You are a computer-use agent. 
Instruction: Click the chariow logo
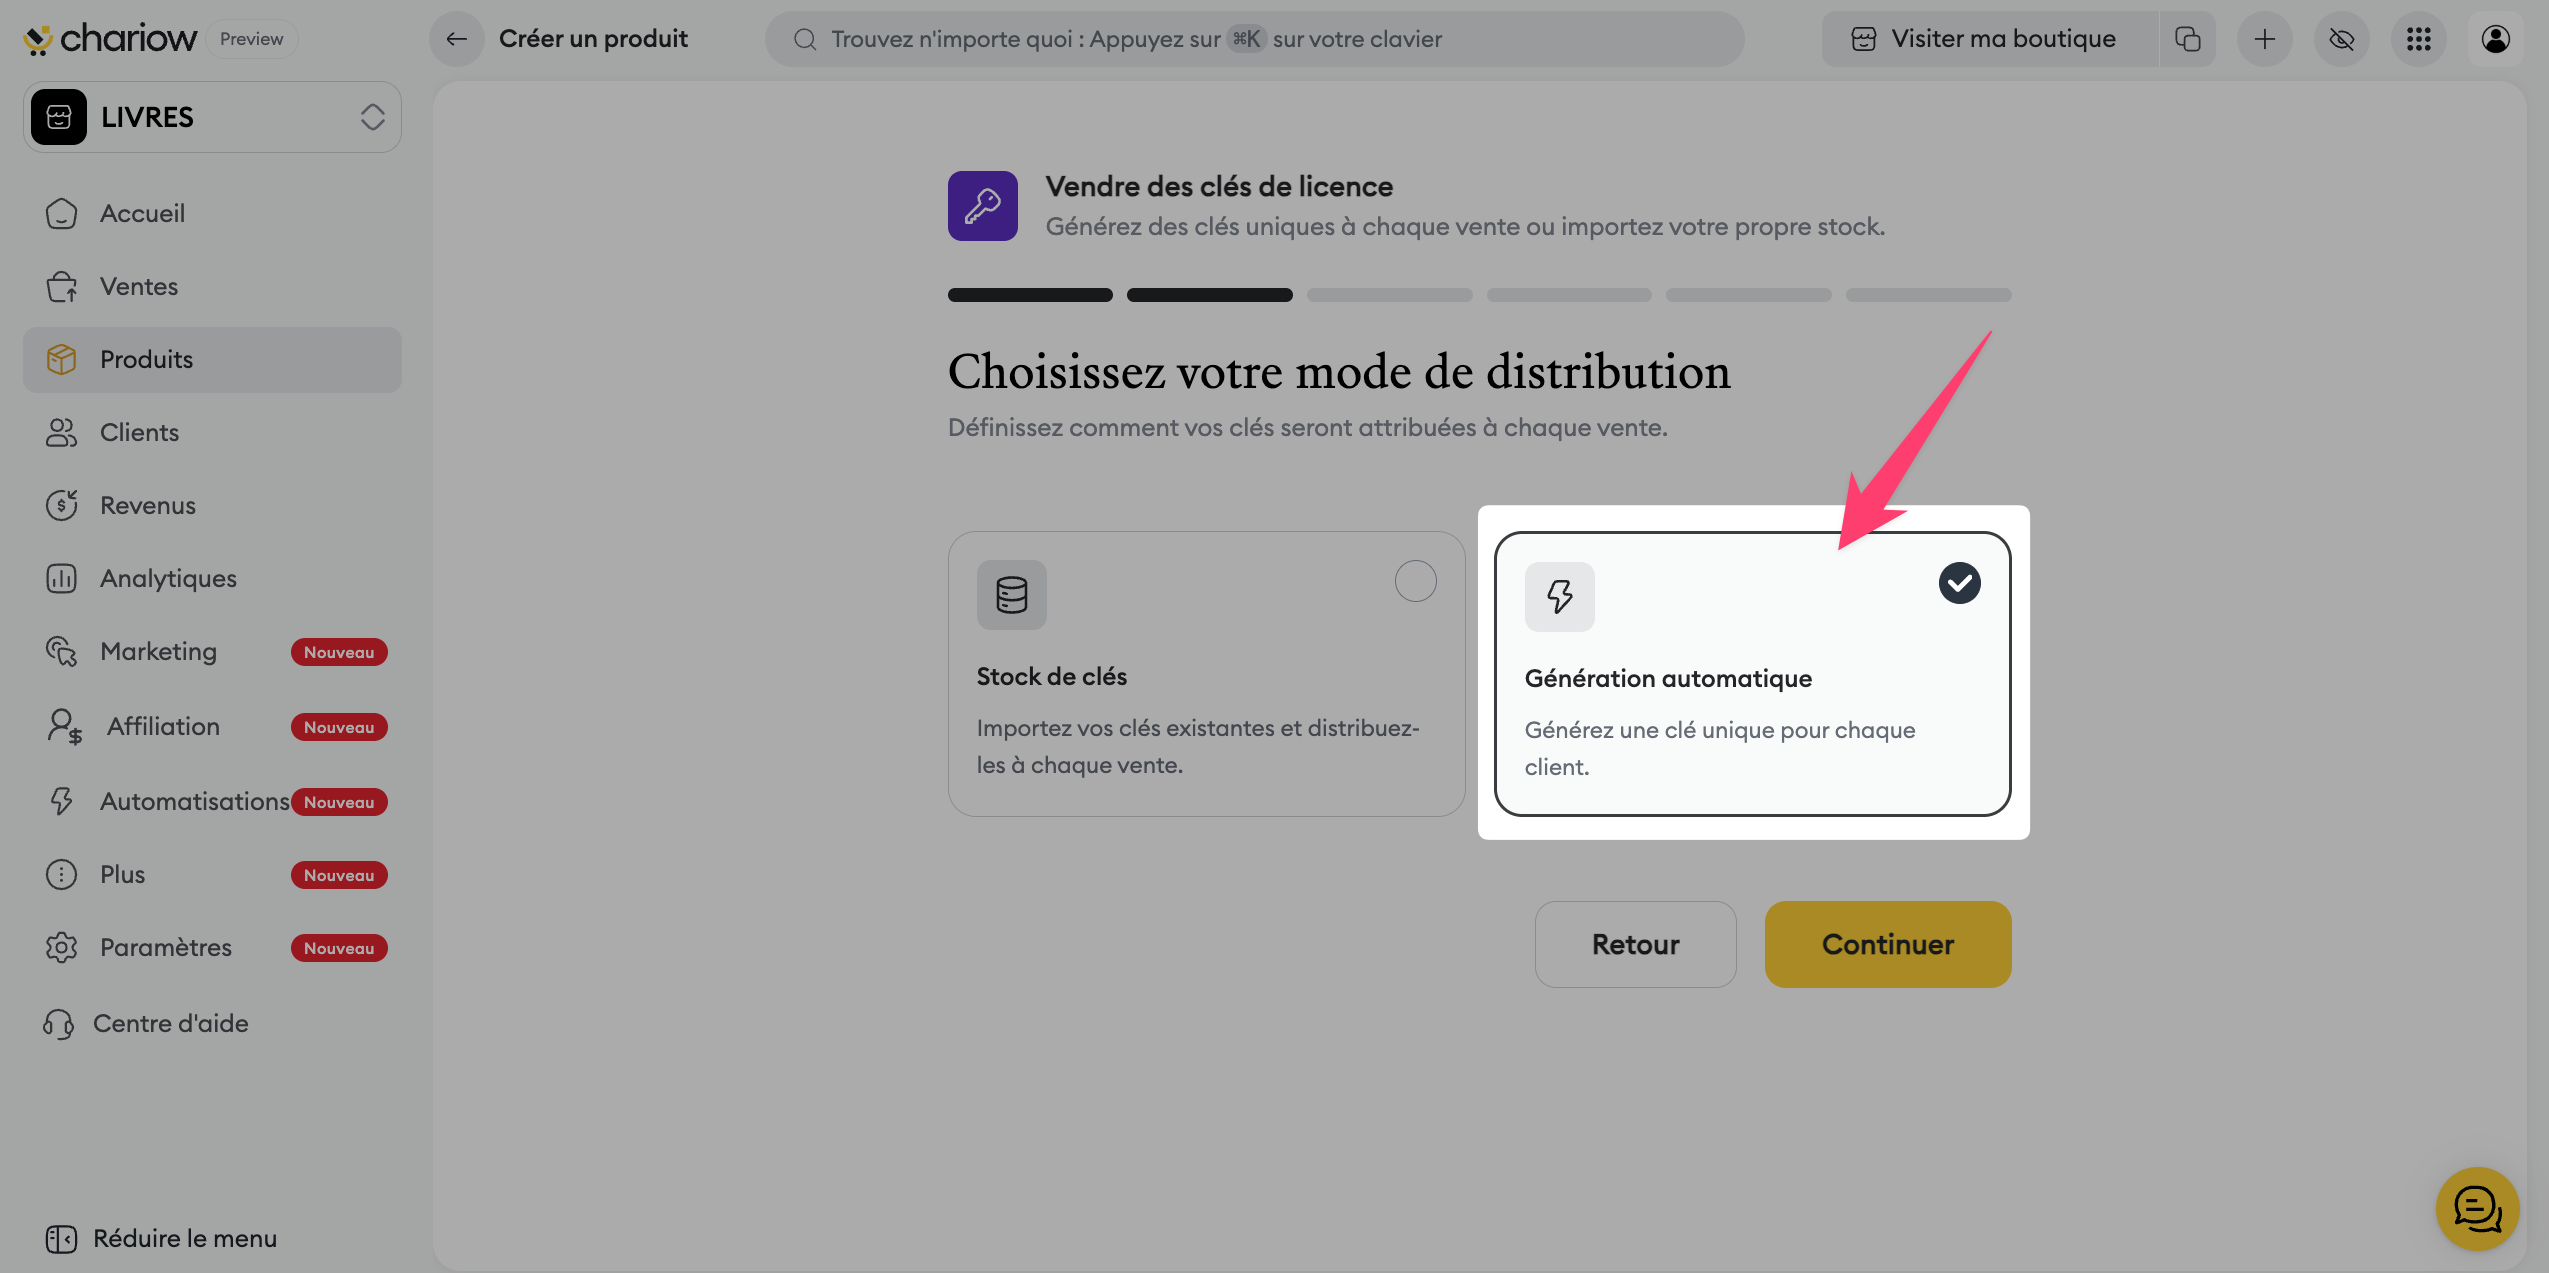[x=110, y=39]
